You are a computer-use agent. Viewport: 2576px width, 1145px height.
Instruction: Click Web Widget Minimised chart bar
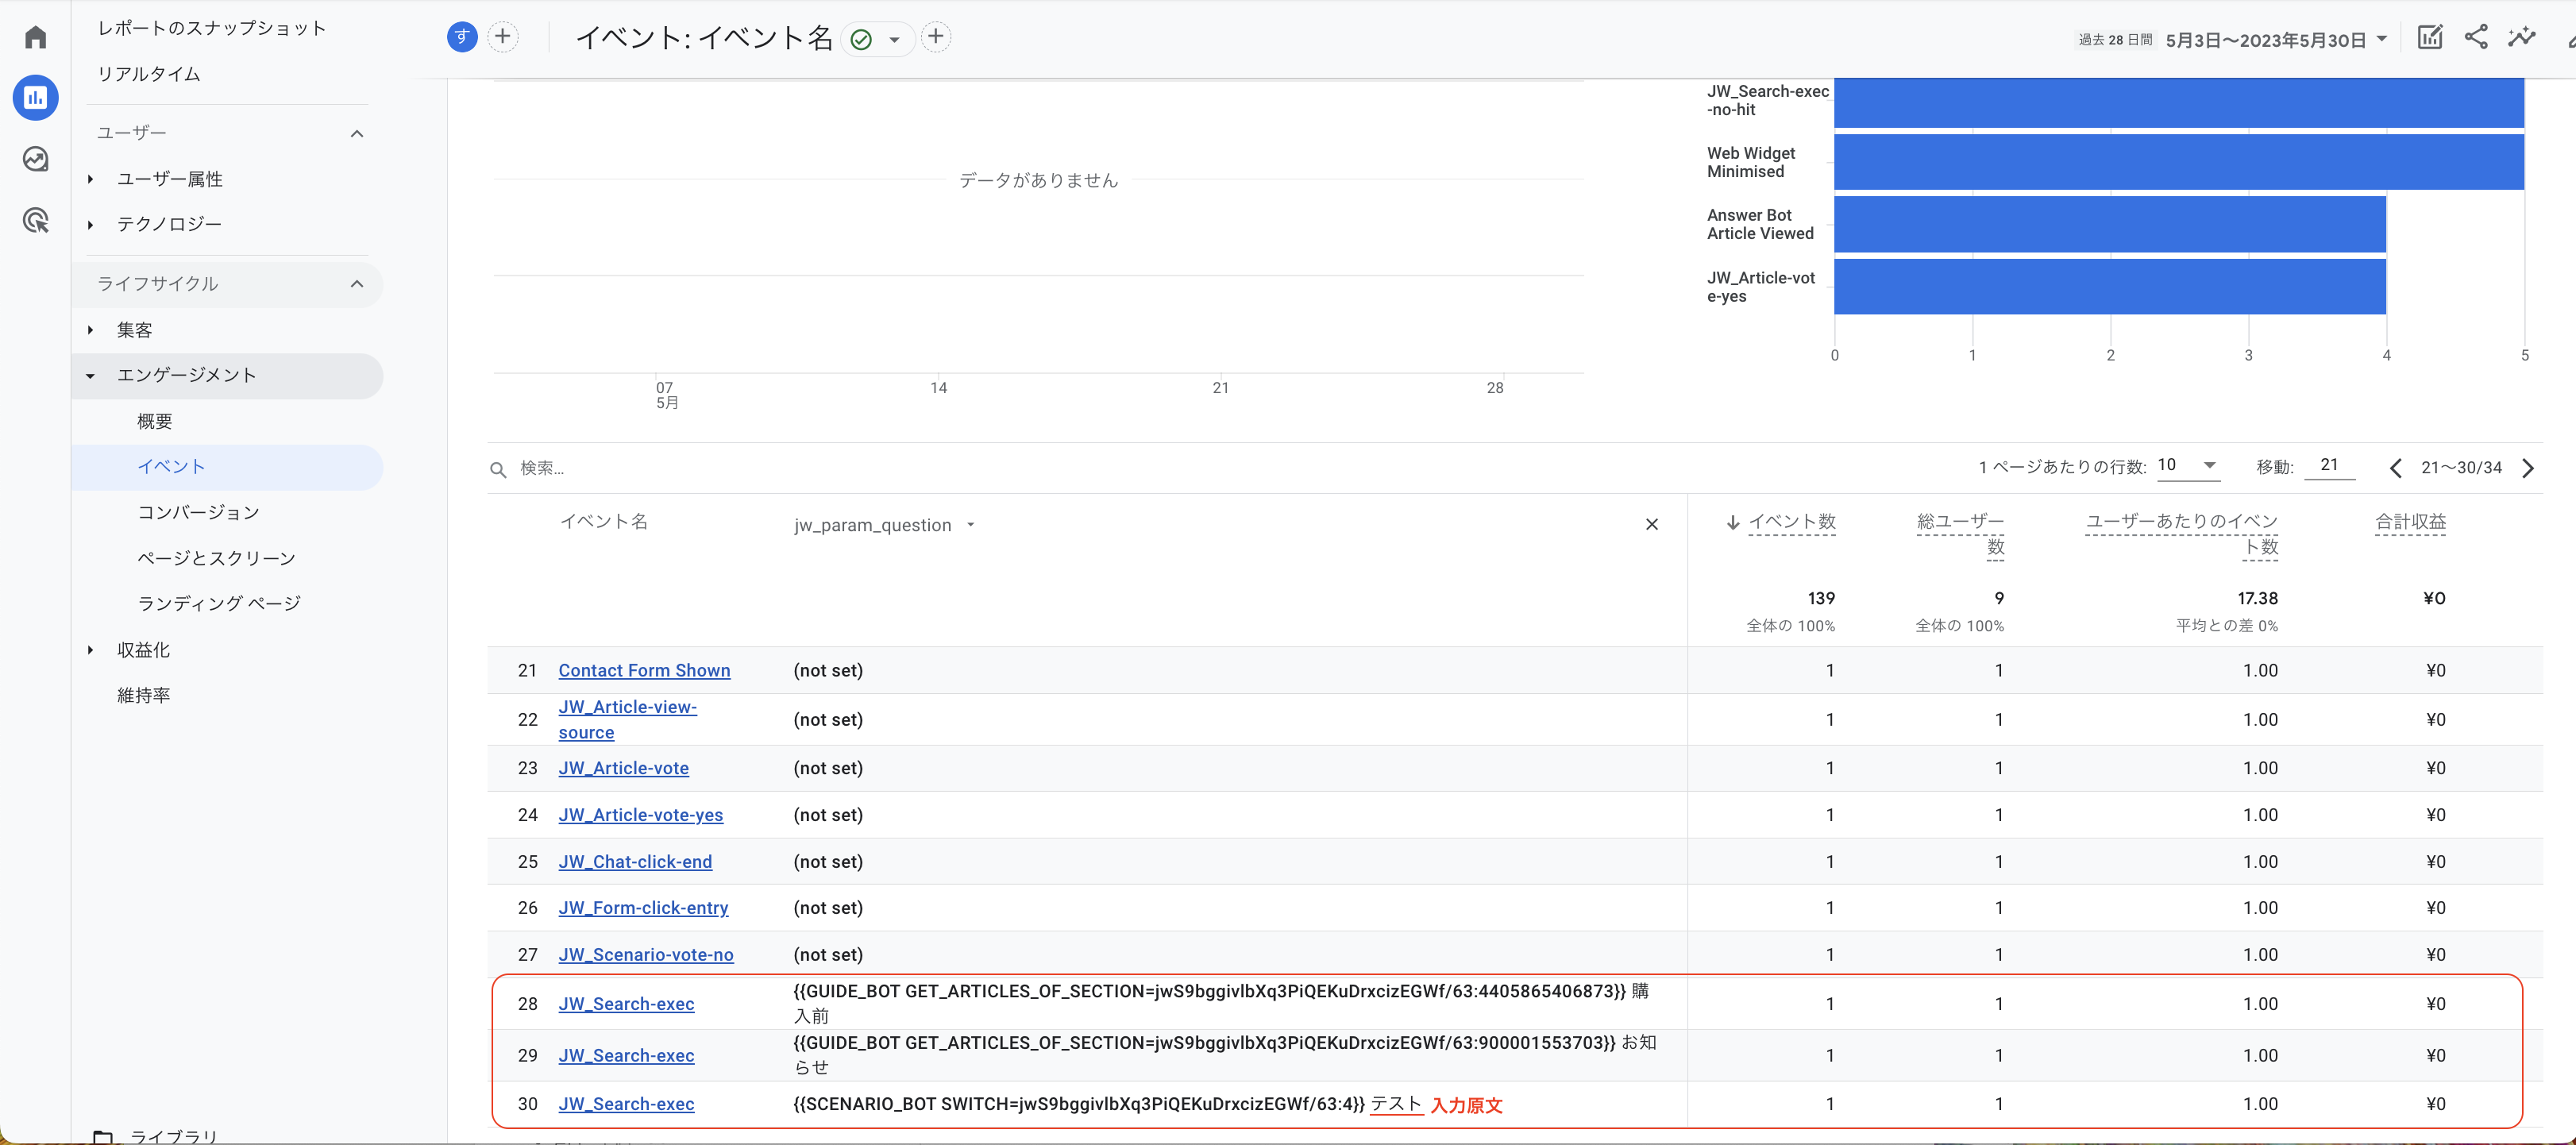click(2178, 162)
